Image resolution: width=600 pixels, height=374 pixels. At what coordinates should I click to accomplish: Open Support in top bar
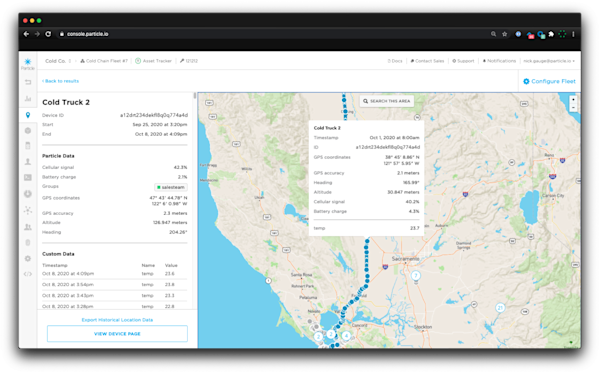point(463,61)
